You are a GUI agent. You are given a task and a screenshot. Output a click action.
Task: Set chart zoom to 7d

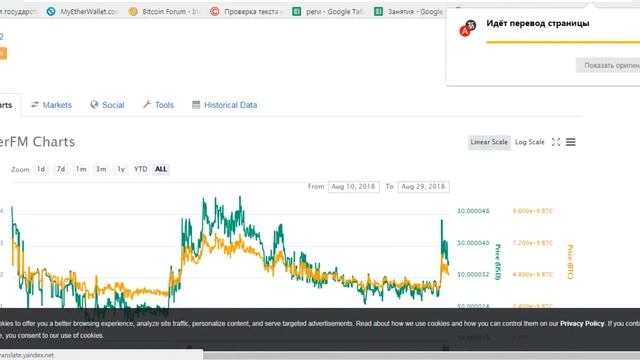coord(61,169)
